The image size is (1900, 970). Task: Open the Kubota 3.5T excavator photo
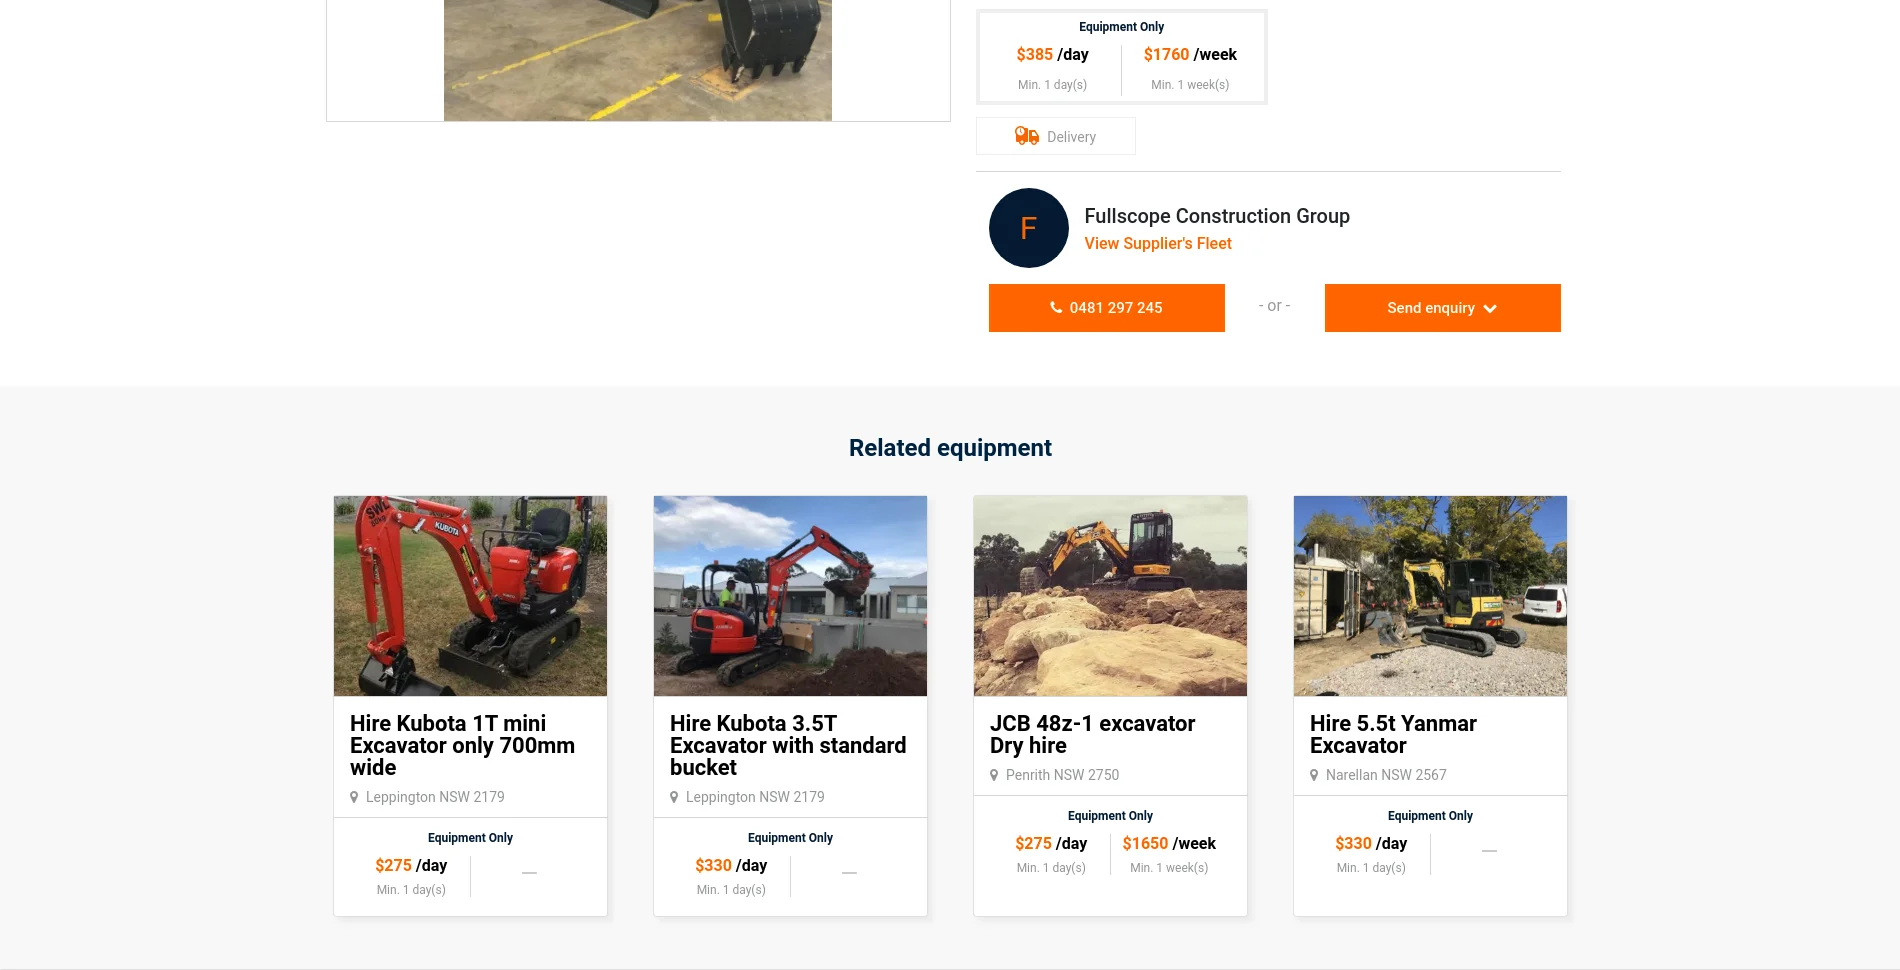[x=790, y=596]
